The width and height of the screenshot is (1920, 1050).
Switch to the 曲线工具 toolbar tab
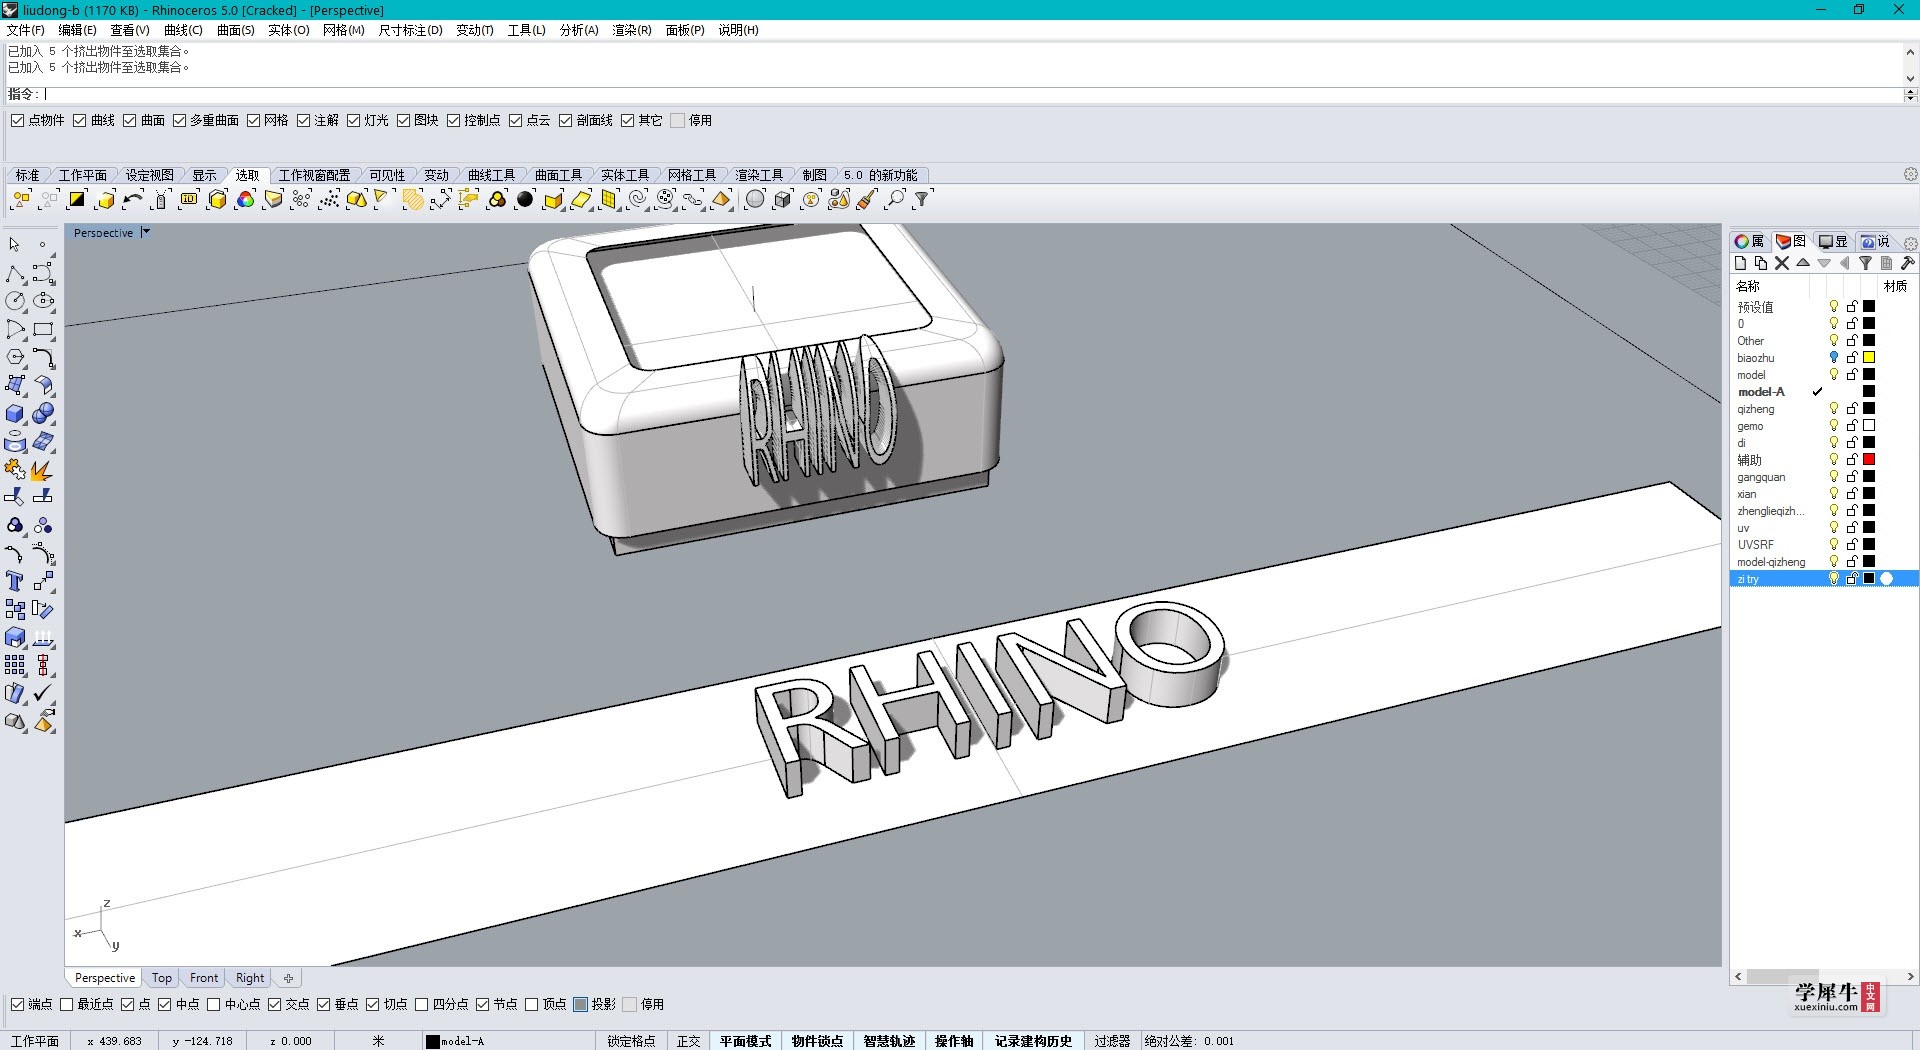[x=492, y=175]
